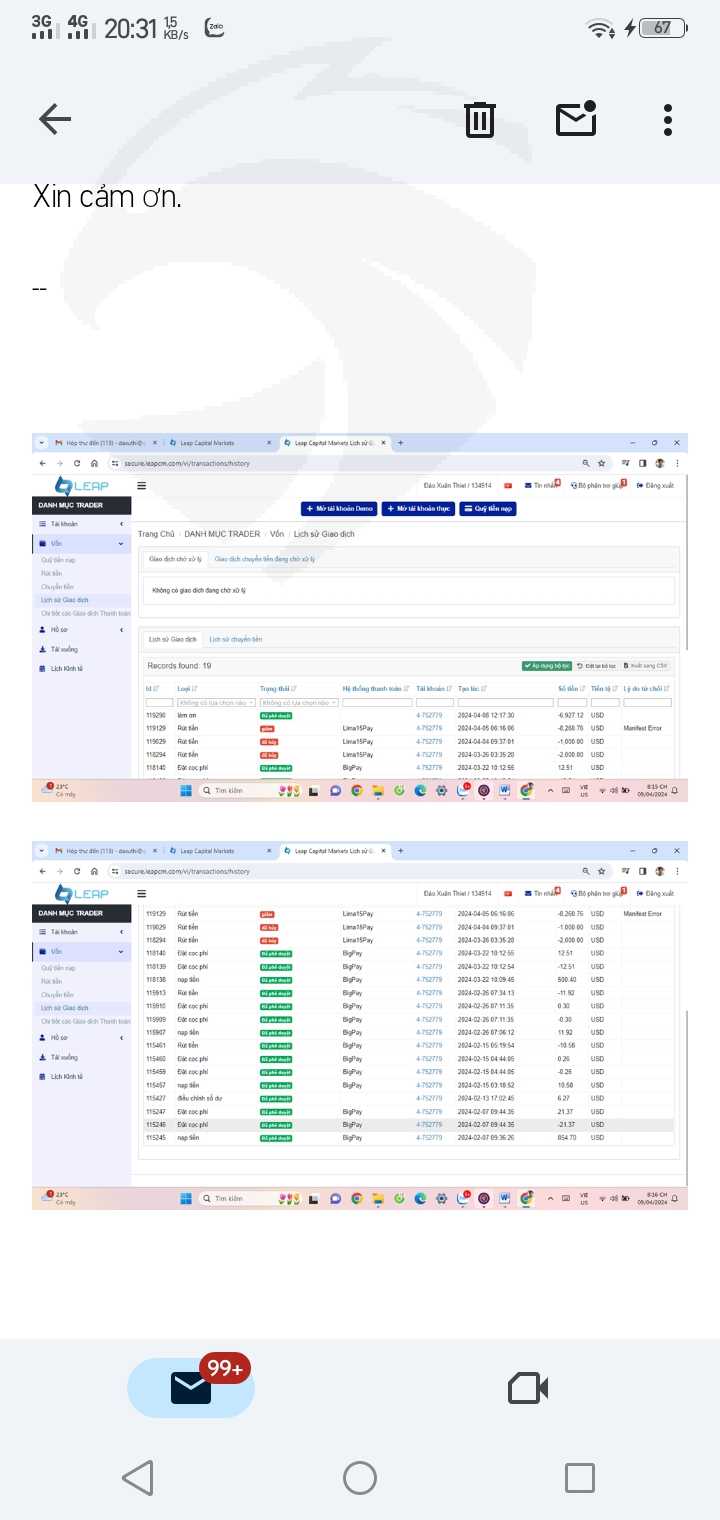The image size is (720, 1520).
Task: Click the "Xuất sang CSV" export button
Action: click(x=646, y=665)
